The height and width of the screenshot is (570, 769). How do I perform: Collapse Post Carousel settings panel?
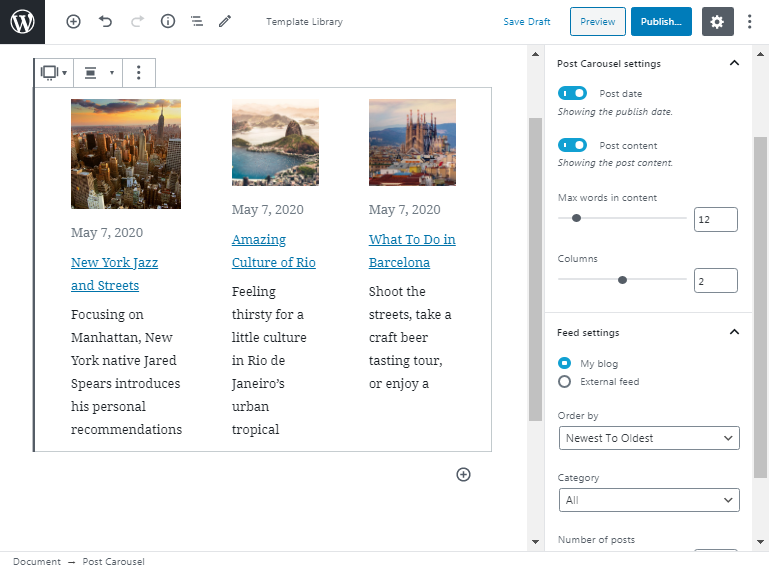tap(734, 63)
